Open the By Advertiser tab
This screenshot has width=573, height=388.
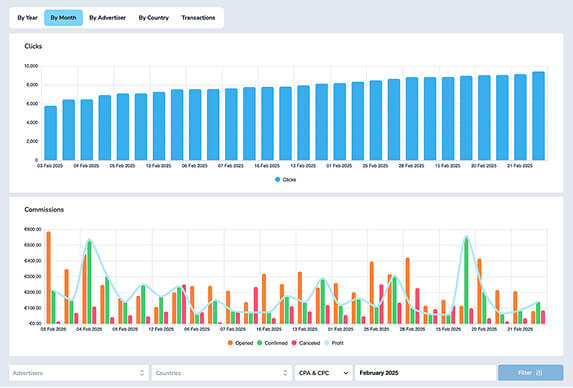pos(107,18)
